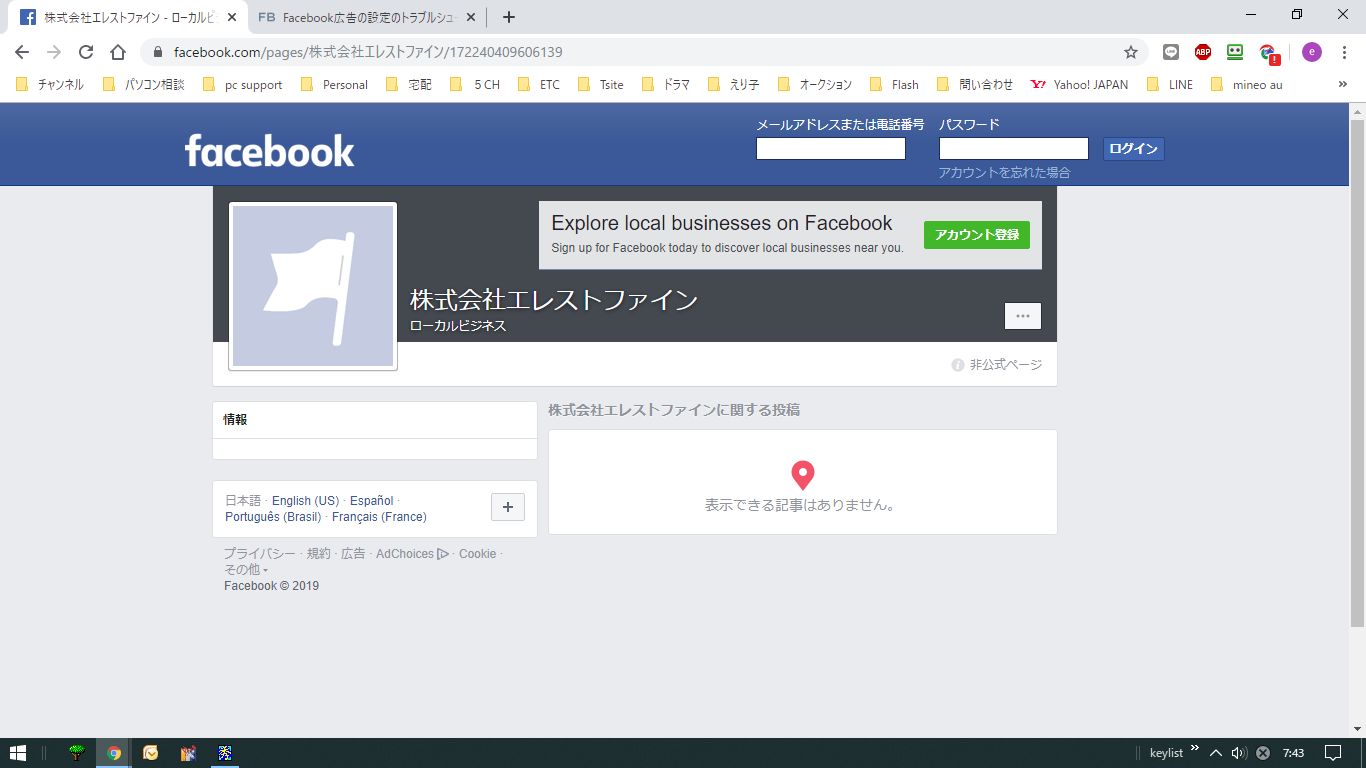Click the green アカウント登録 button

click(976, 235)
